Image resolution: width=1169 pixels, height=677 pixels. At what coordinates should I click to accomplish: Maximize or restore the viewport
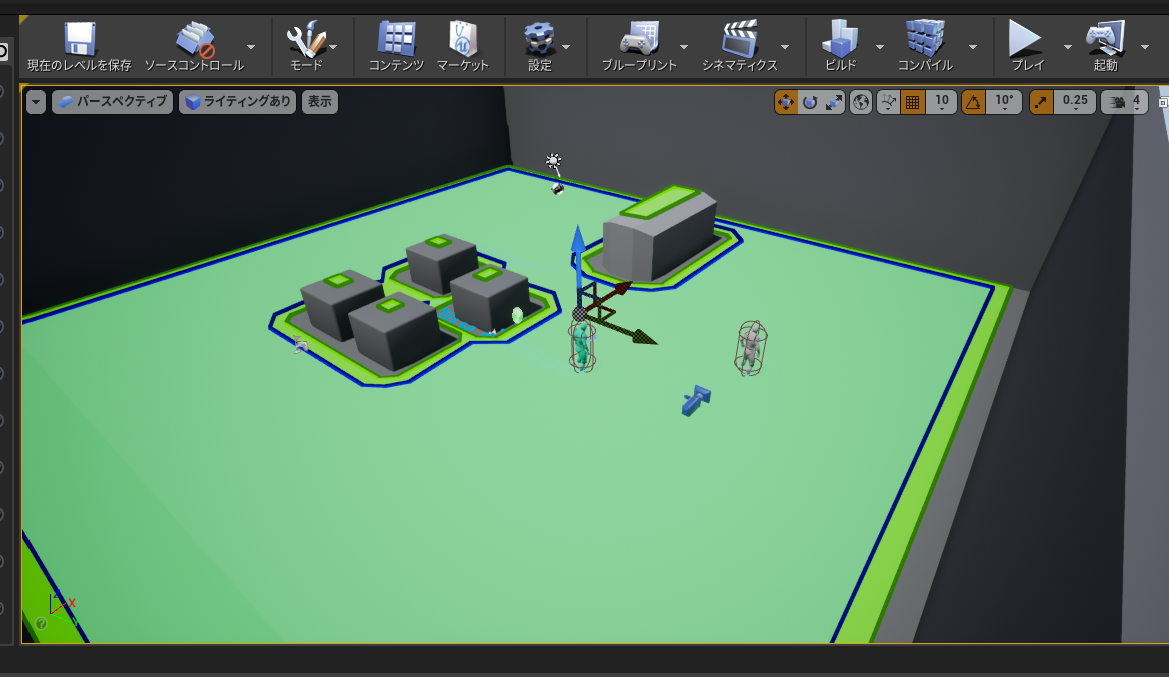pos(1164,102)
